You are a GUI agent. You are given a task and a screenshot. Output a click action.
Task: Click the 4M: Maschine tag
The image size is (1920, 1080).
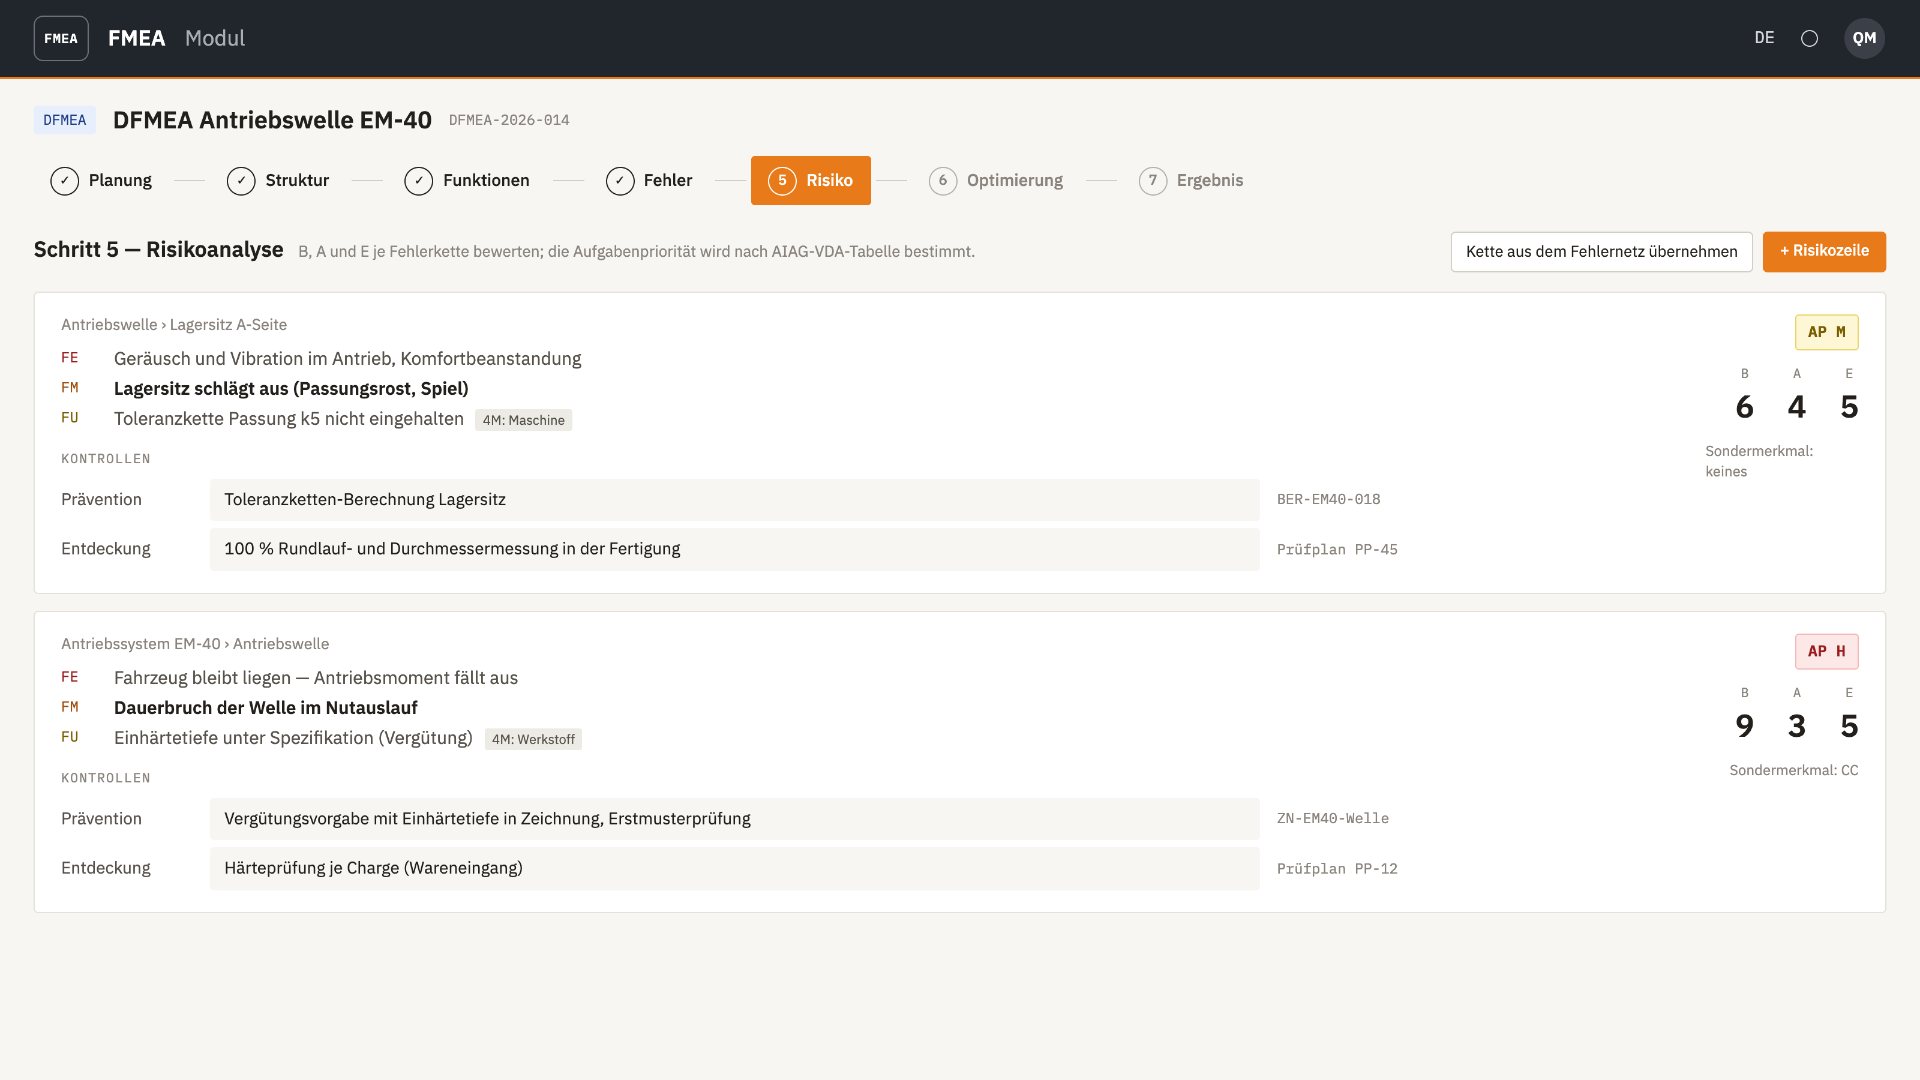pos(523,420)
